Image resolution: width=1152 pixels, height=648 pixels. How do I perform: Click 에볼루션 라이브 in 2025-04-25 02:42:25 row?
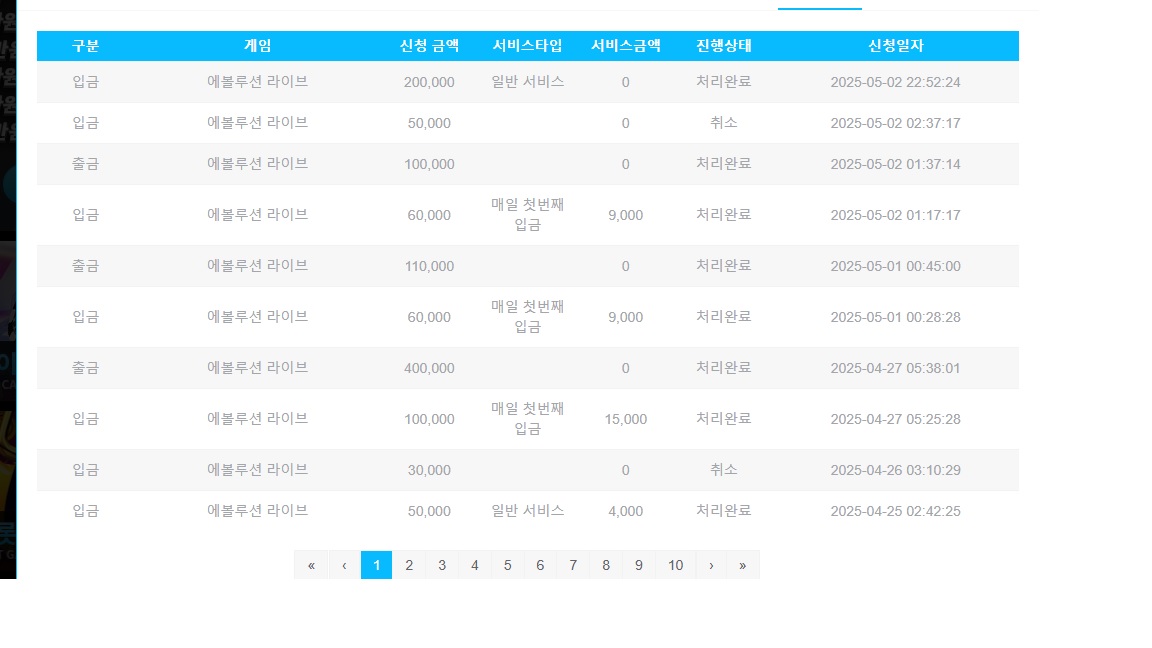257,511
